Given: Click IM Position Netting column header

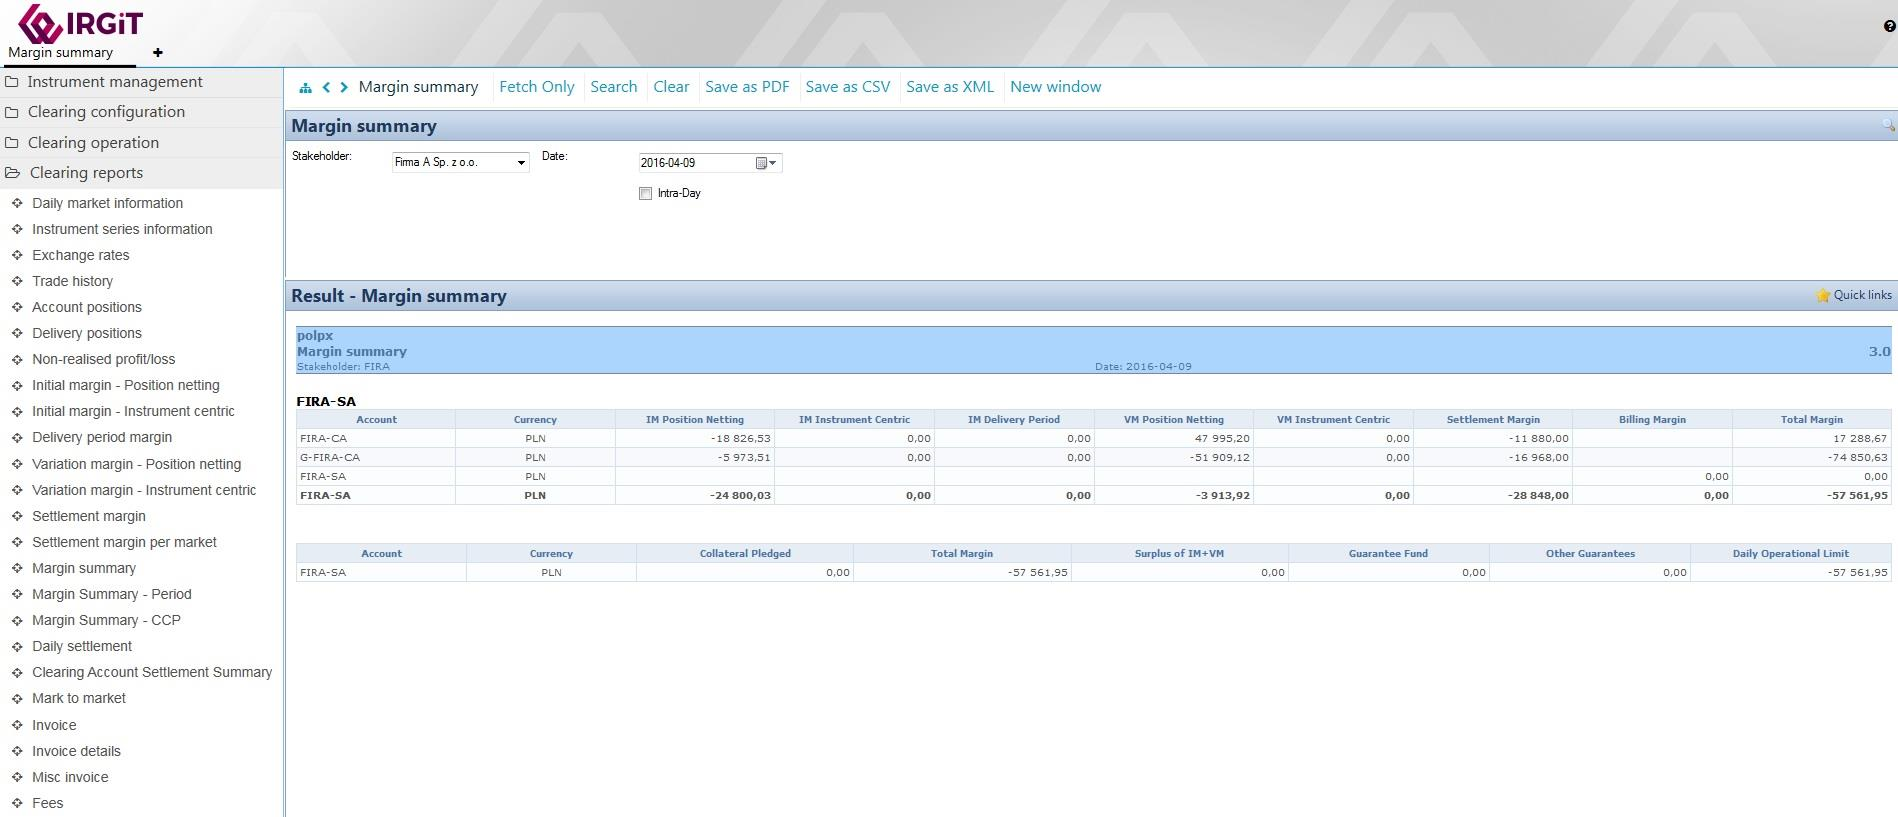Looking at the screenshot, I should 695,419.
